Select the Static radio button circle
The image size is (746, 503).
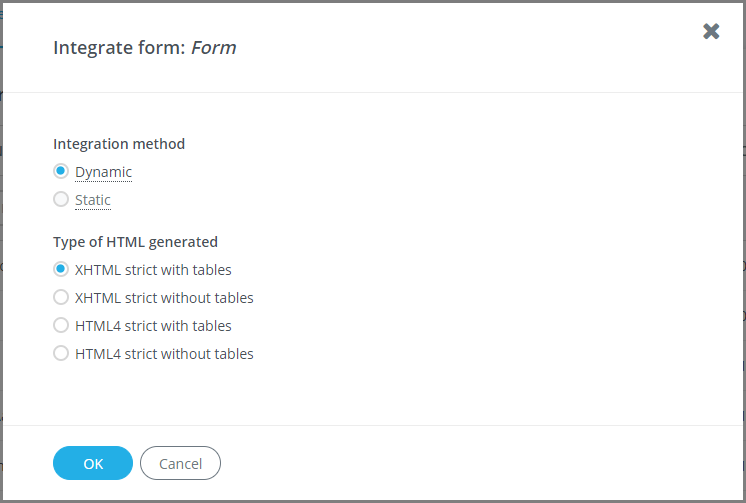pyautogui.click(x=61, y=200)
